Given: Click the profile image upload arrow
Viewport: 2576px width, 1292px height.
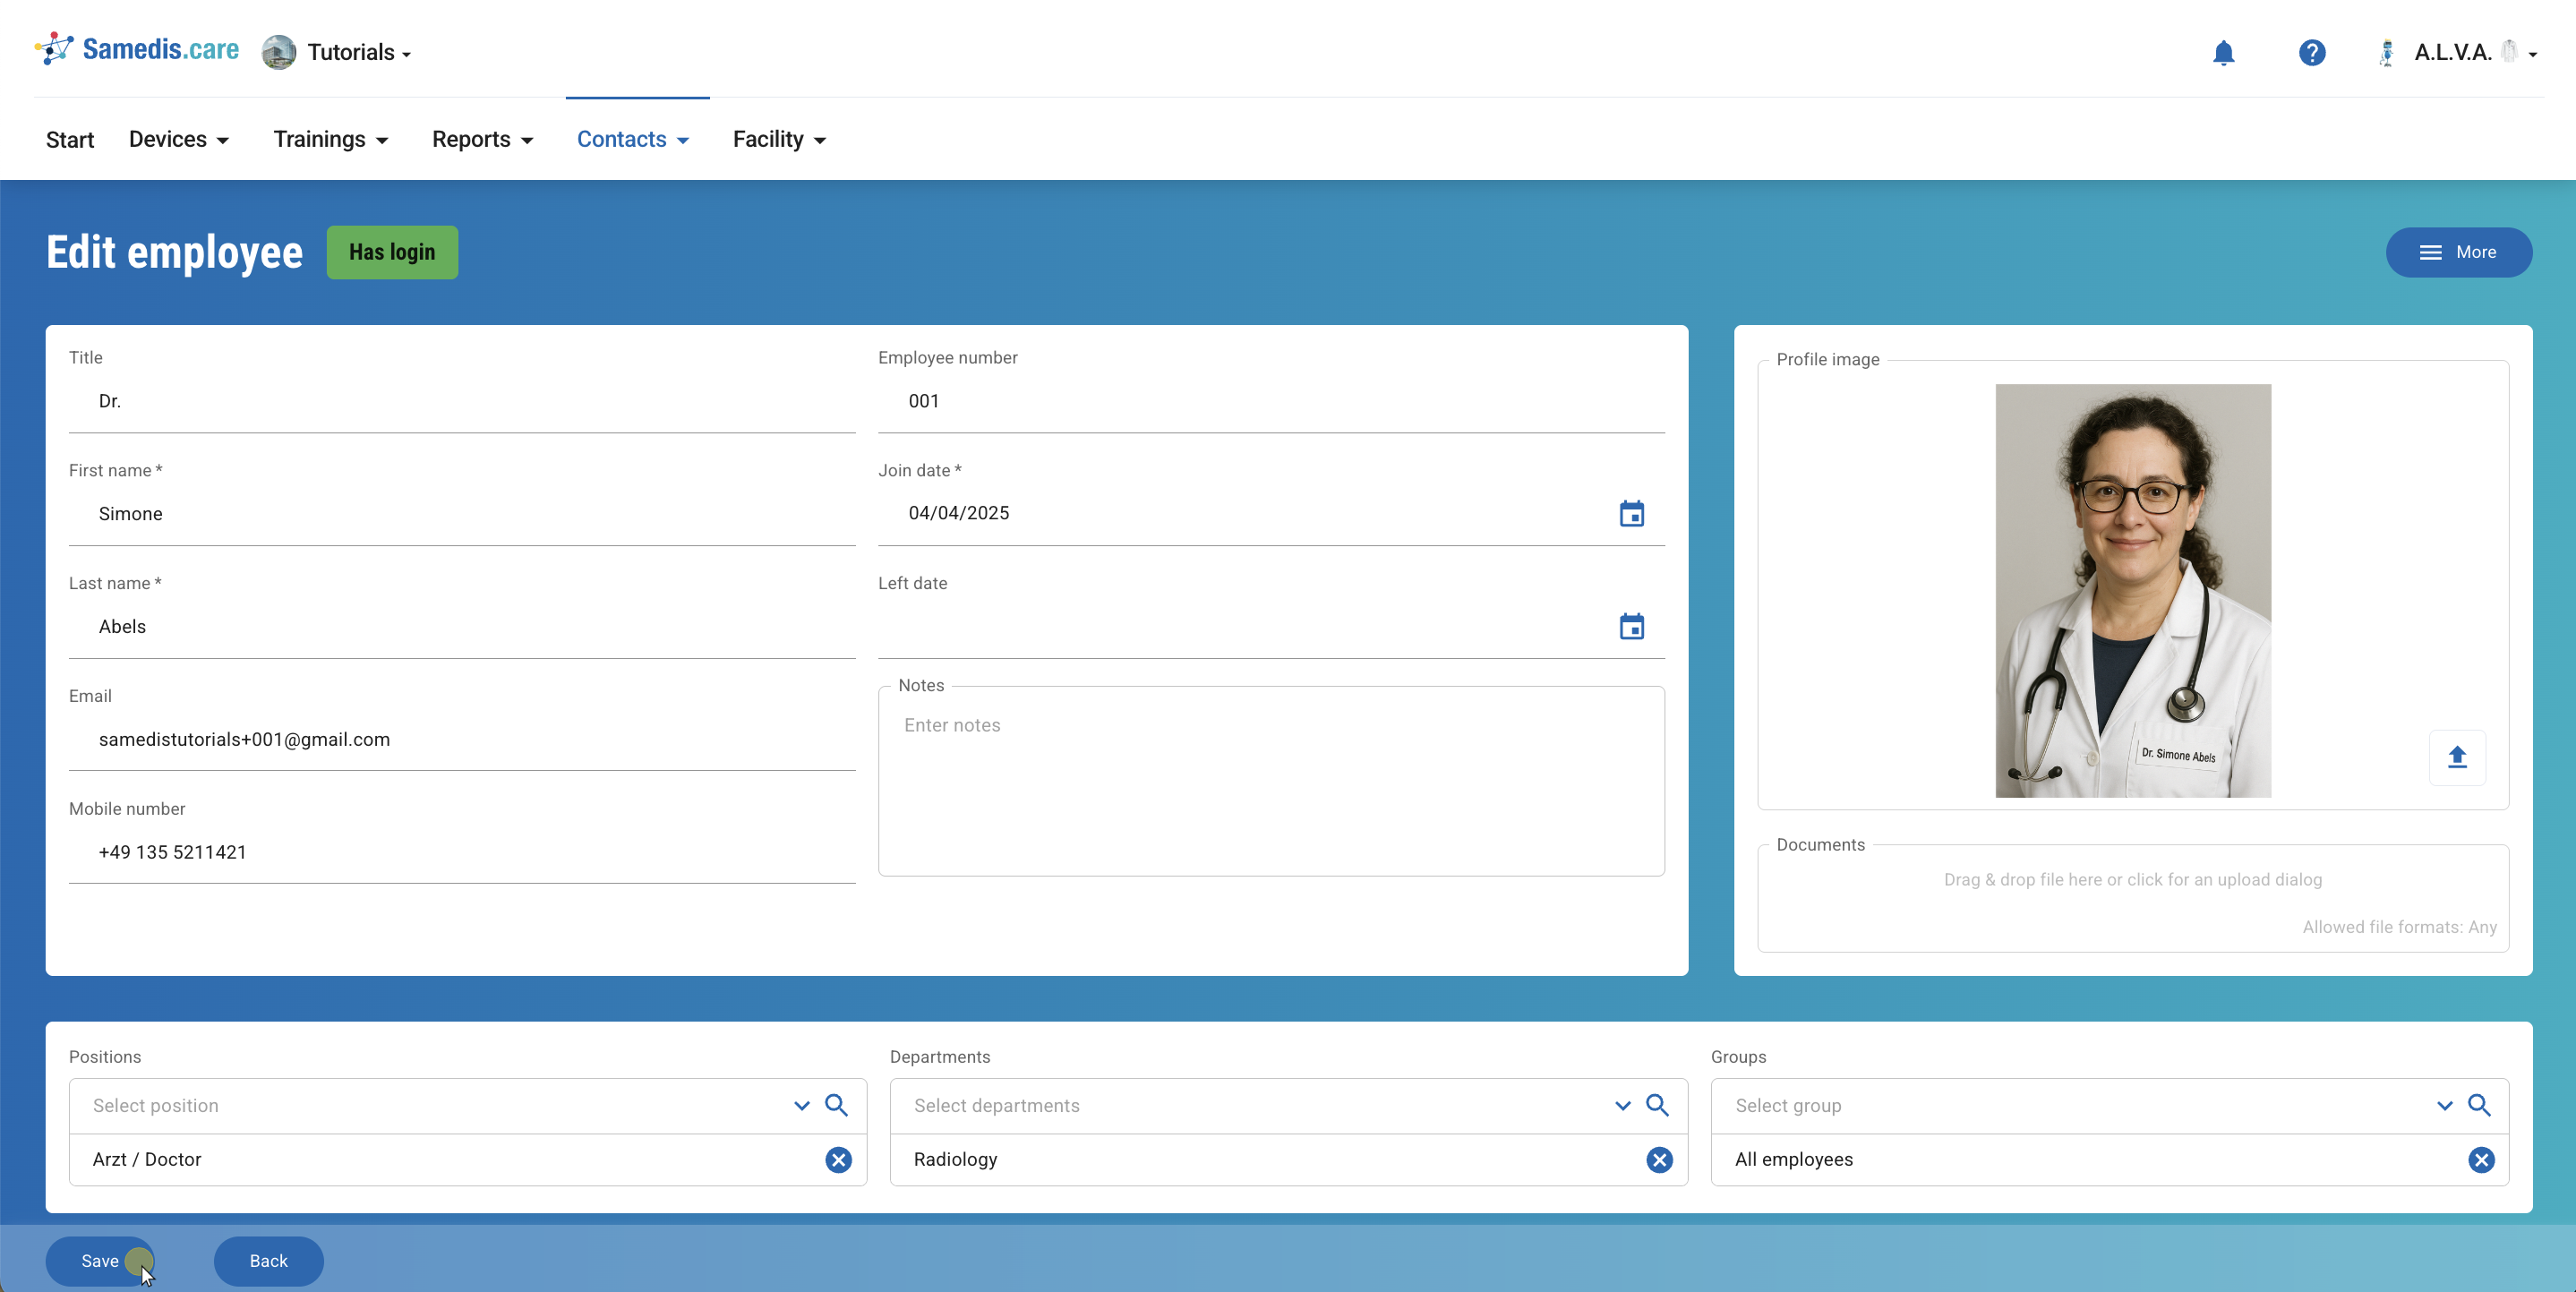Looking at the screenshot, I should pos(2457,757).
